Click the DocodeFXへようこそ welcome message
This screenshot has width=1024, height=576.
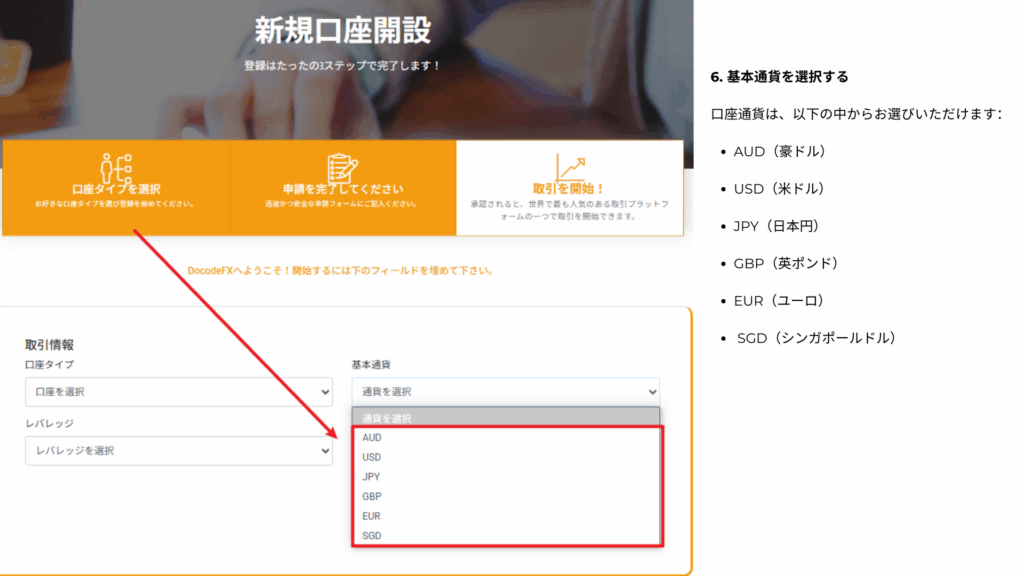[x=341, y=271]
